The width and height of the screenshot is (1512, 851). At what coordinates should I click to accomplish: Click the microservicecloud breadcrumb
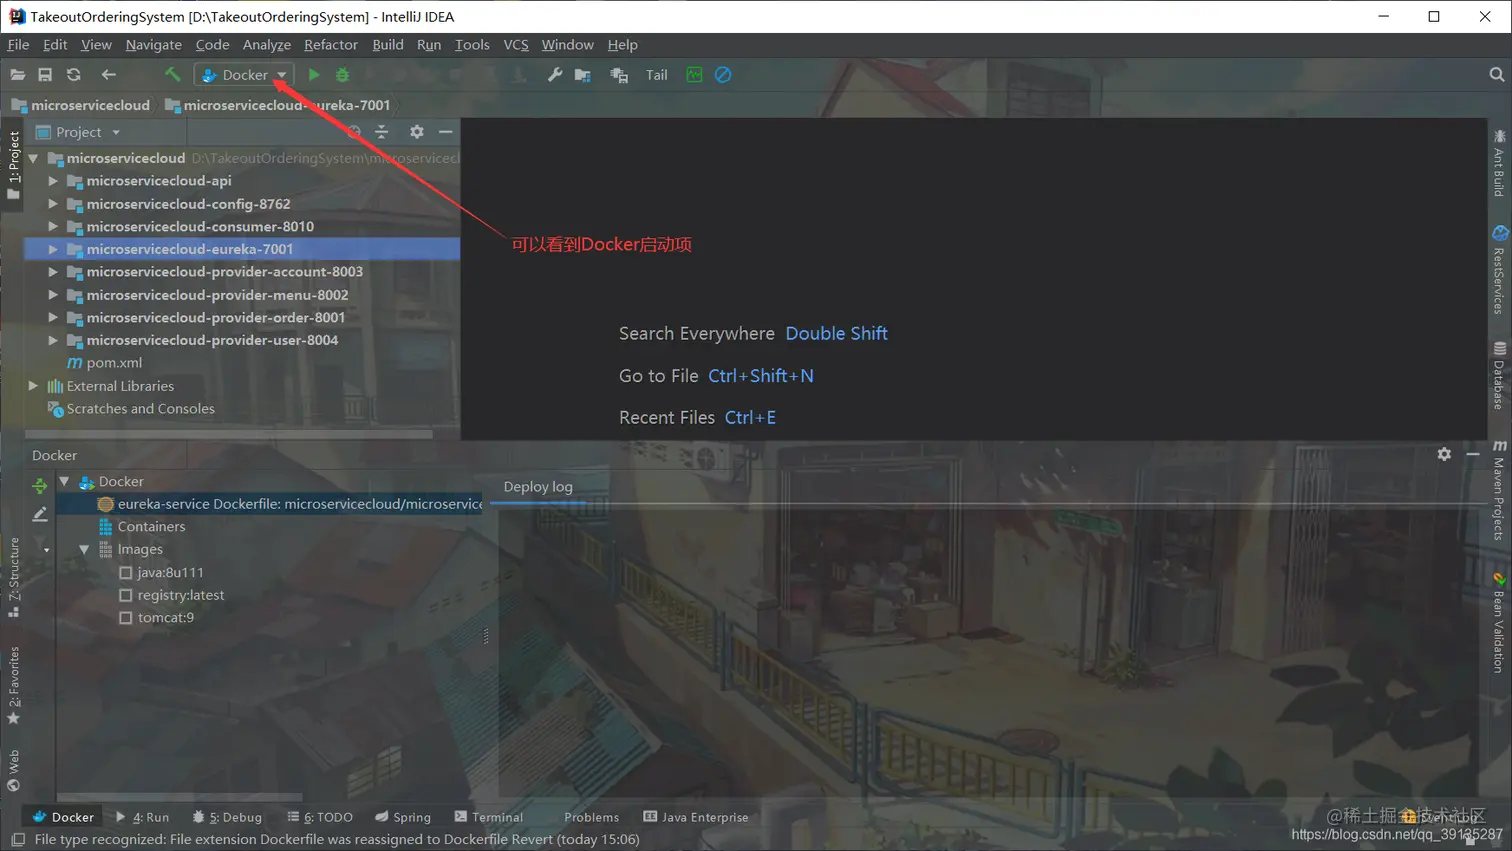click(90, 105)
